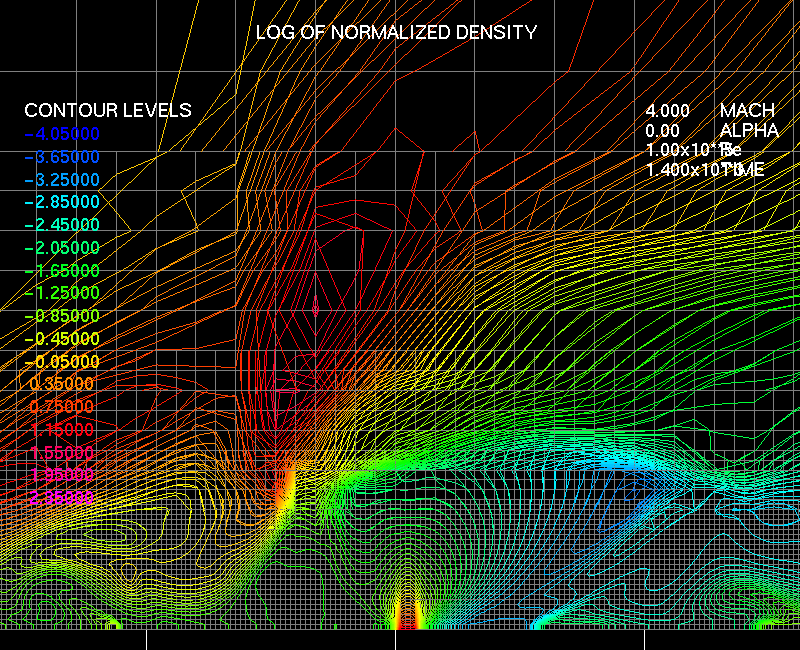Pick the 1.95000 magenta contour level

click(x=62, y=475)
